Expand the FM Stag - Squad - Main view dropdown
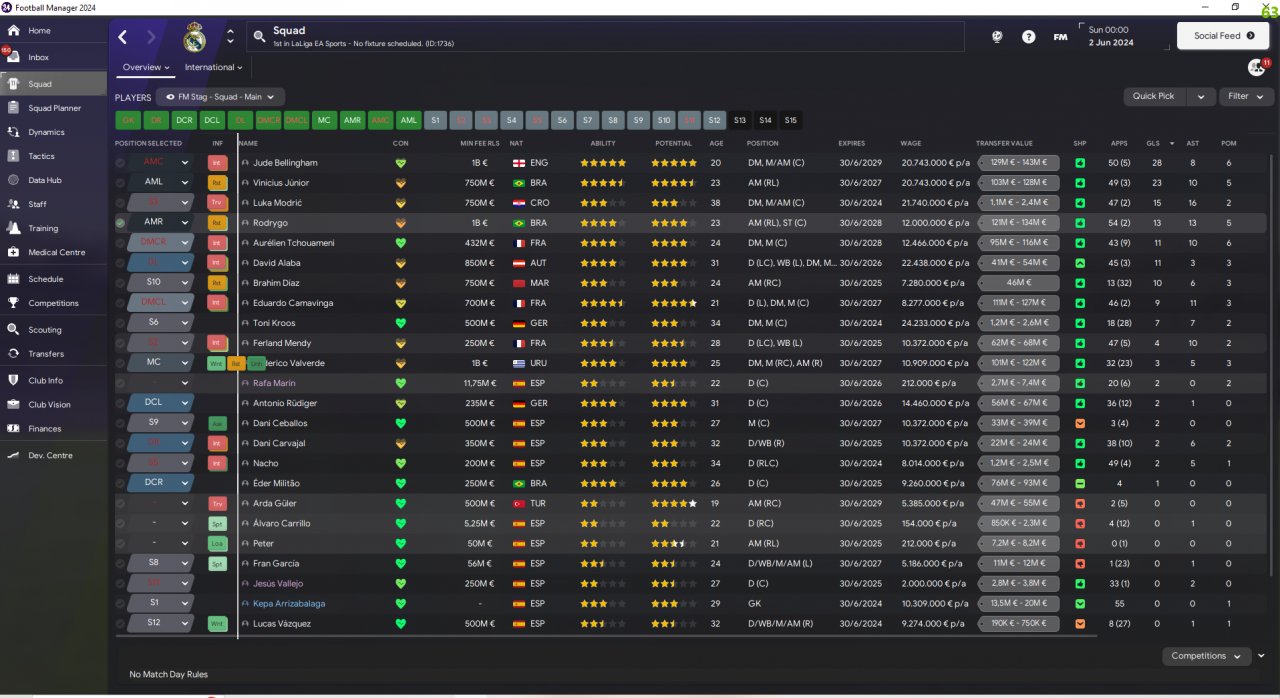 pyautogui.click(x=221, y=97)
